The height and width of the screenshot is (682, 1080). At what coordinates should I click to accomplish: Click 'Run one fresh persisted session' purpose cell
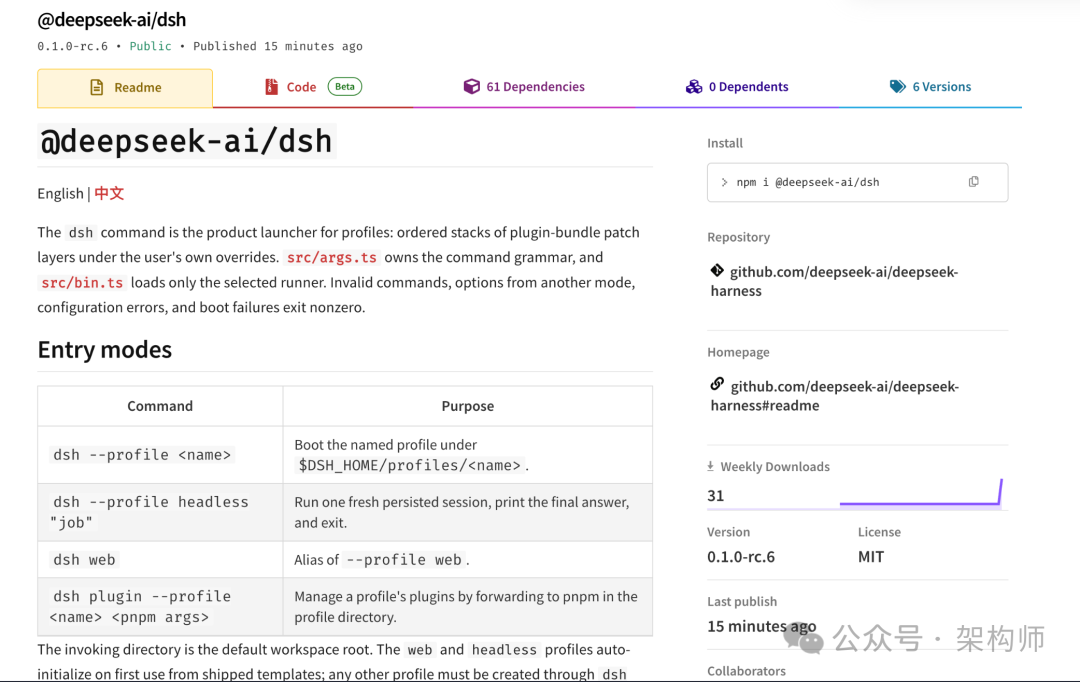468,512
